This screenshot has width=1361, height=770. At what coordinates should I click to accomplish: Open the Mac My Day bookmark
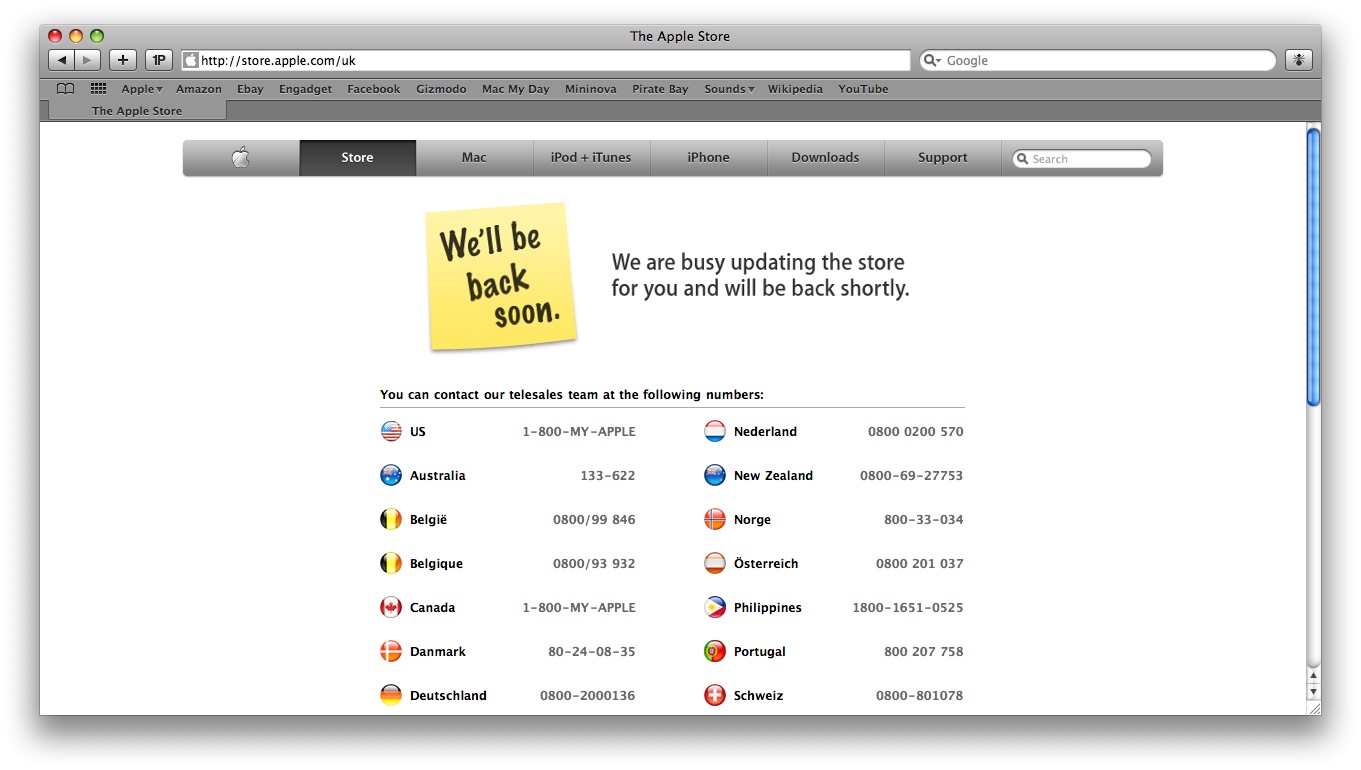(515, 89)
